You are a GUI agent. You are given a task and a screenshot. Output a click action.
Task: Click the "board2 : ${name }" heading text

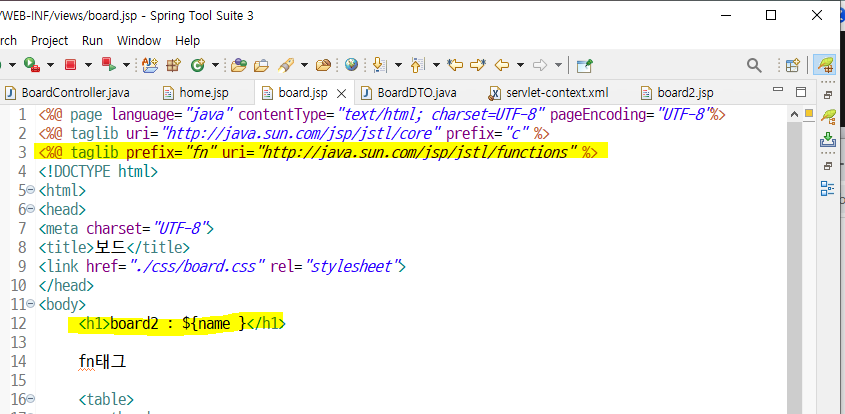point(178,323)
